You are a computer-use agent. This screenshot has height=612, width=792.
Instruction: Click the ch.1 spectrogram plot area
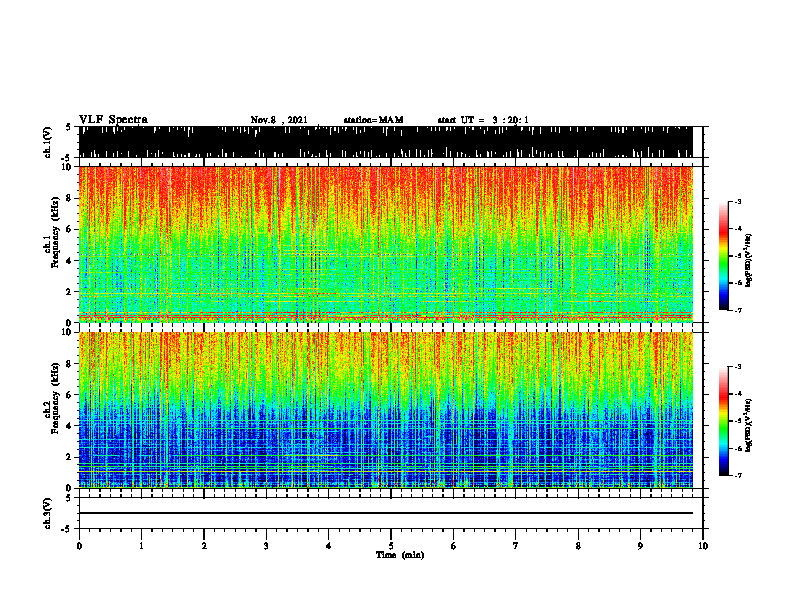(385, 244)
